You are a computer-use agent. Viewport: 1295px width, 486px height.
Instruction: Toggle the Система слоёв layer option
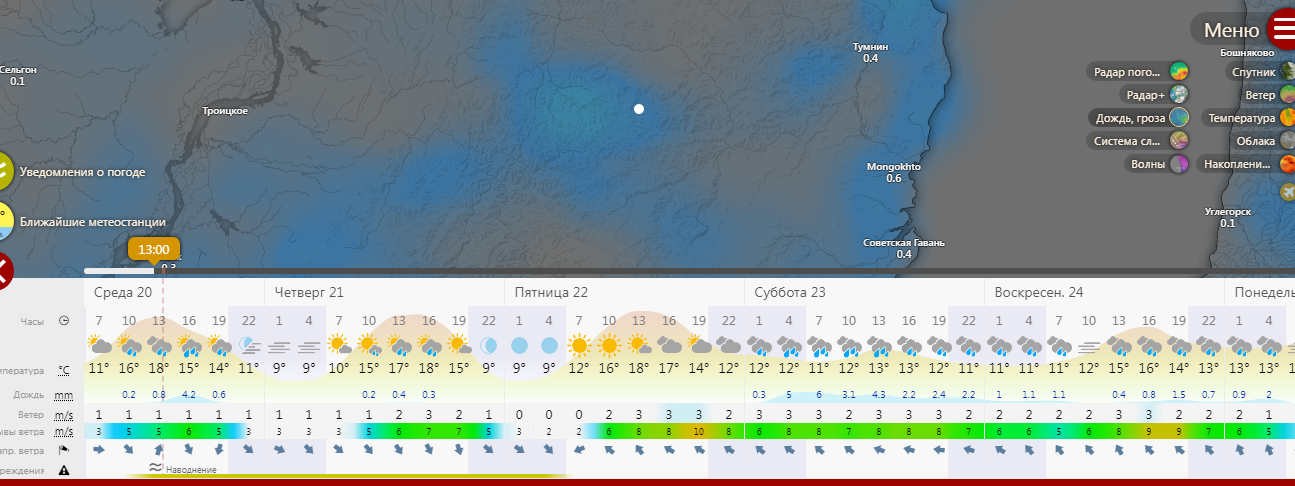1180,141
